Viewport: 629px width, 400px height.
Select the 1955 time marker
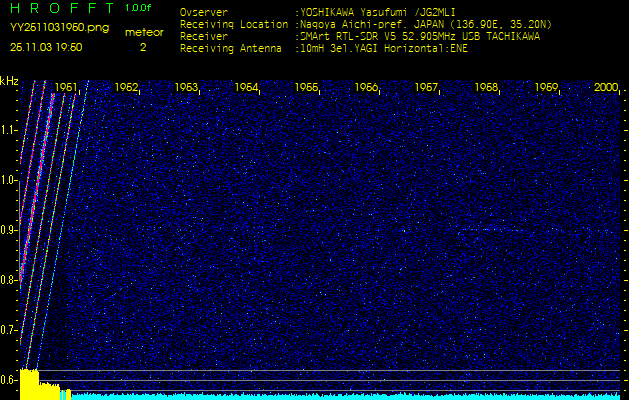pyautogui.click(x=306, y=88)
